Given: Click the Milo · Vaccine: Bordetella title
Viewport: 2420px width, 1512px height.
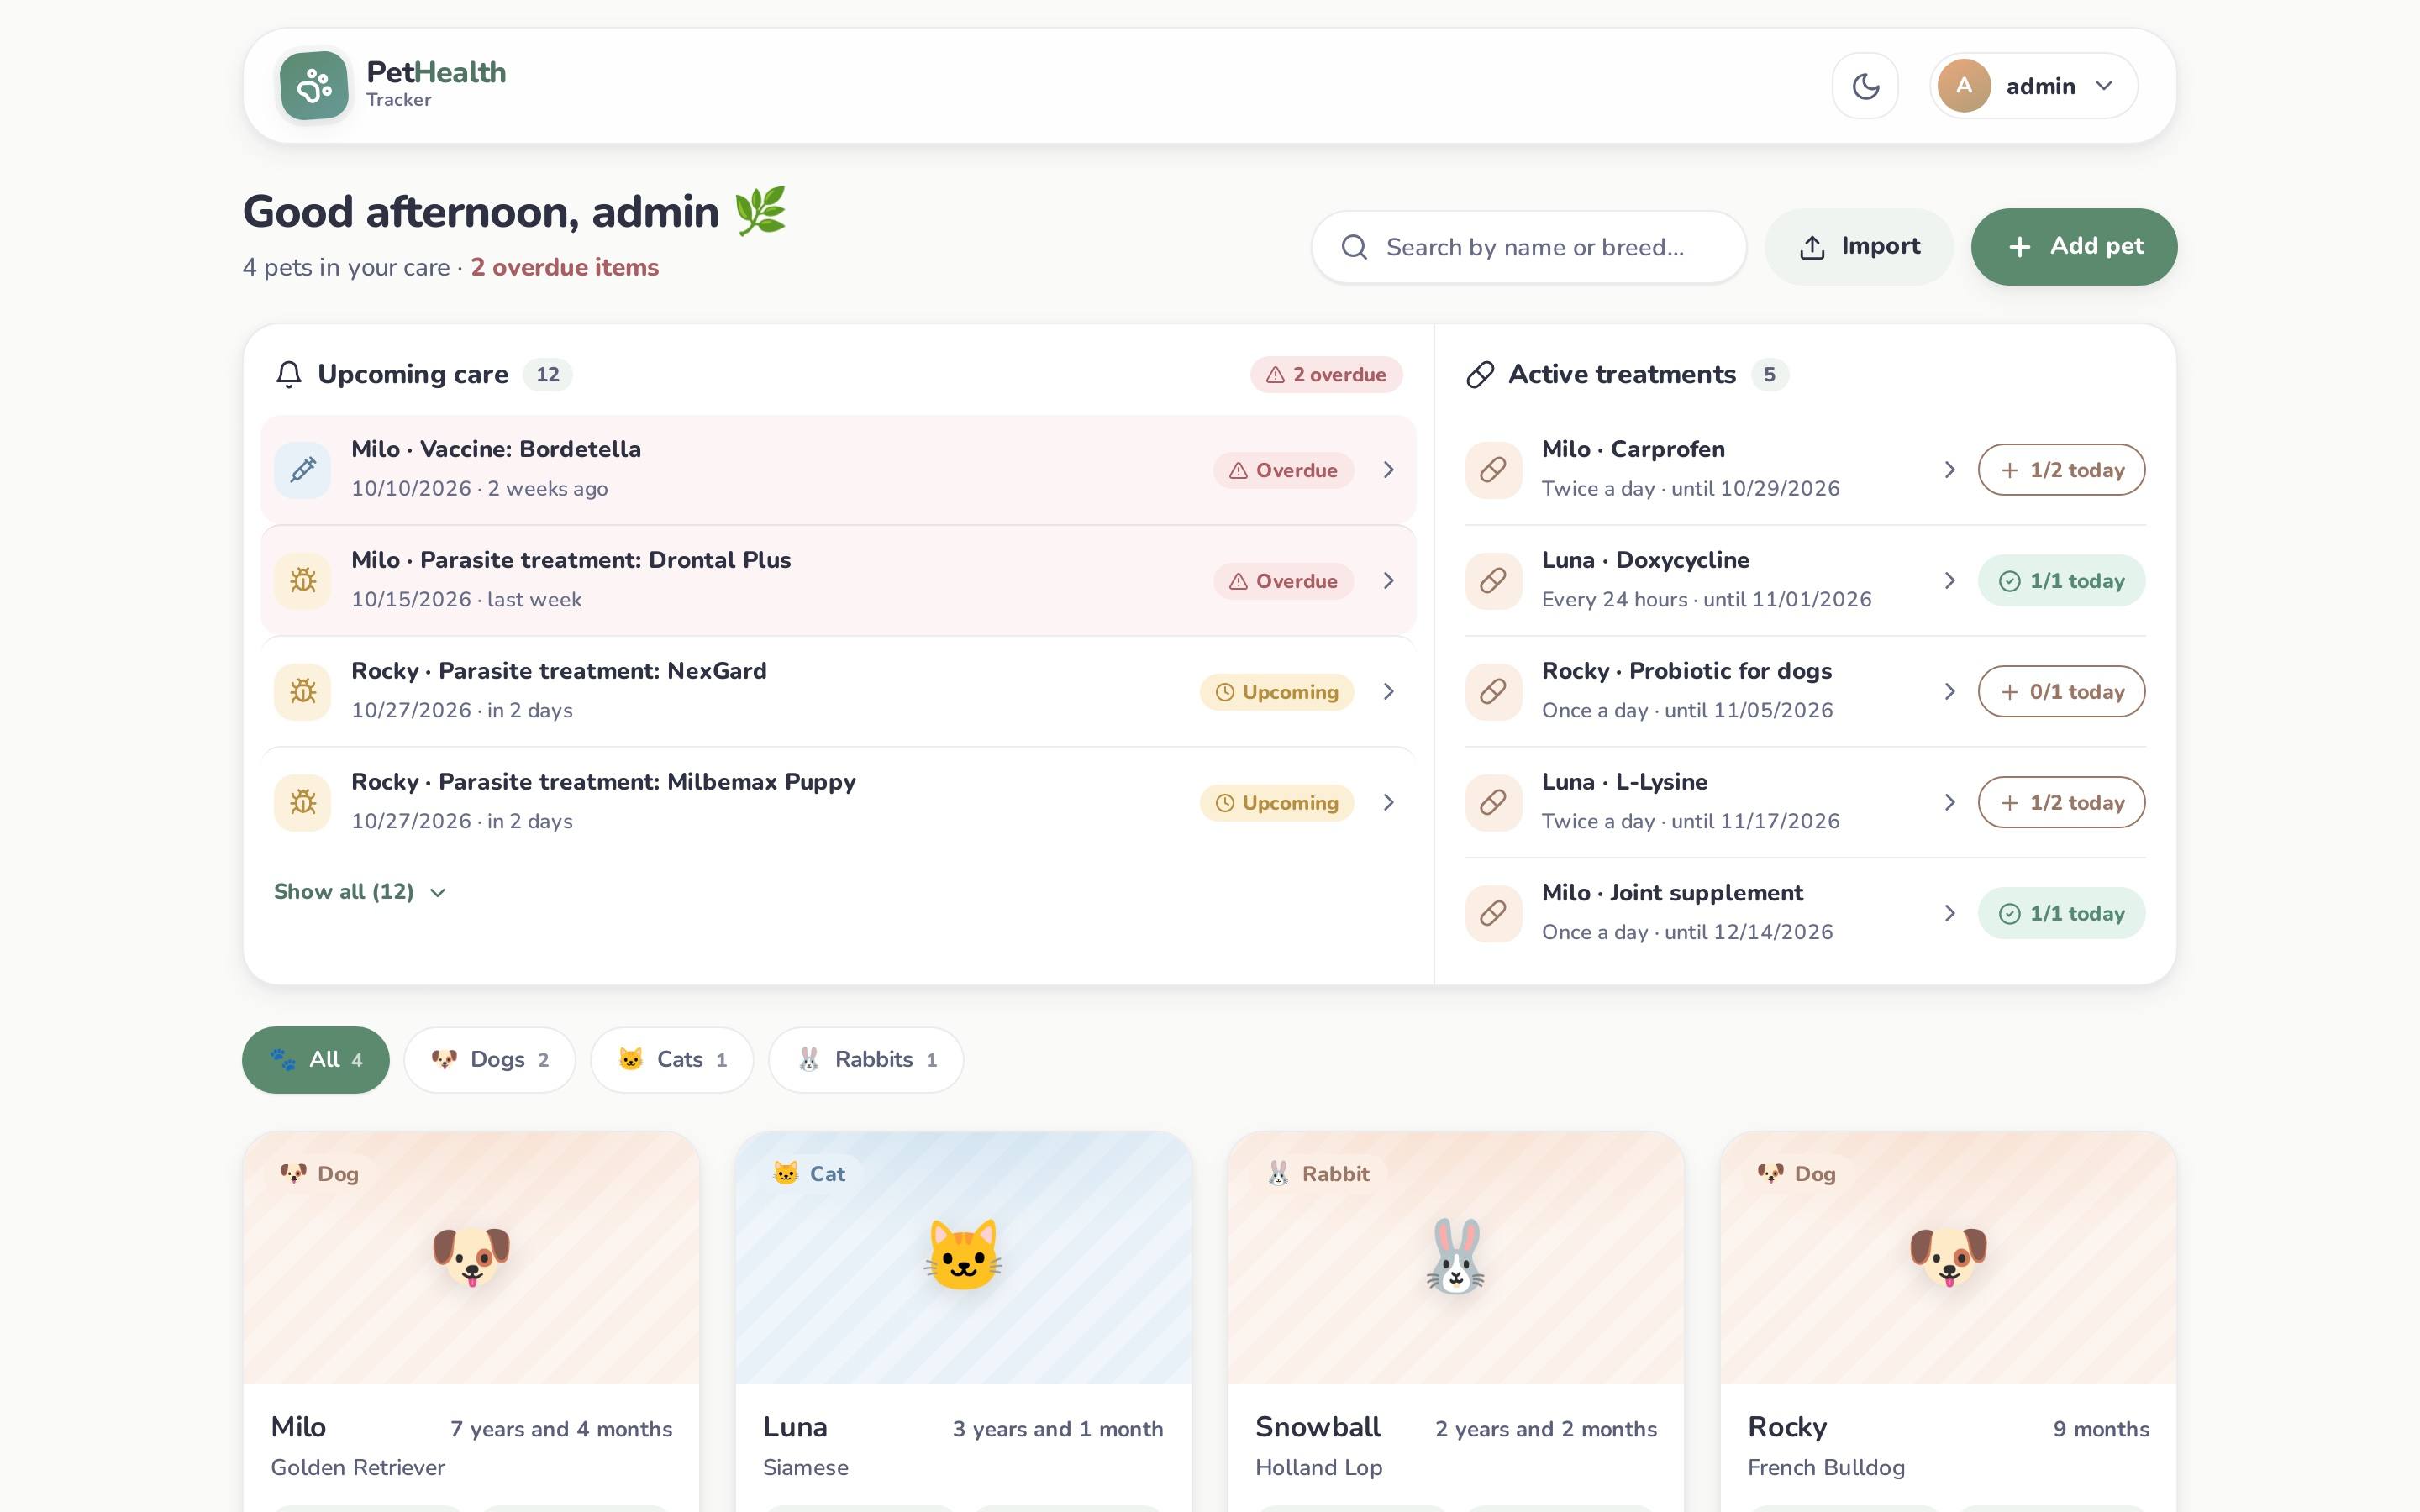Looking at the screenshot, I should point(496,449).
